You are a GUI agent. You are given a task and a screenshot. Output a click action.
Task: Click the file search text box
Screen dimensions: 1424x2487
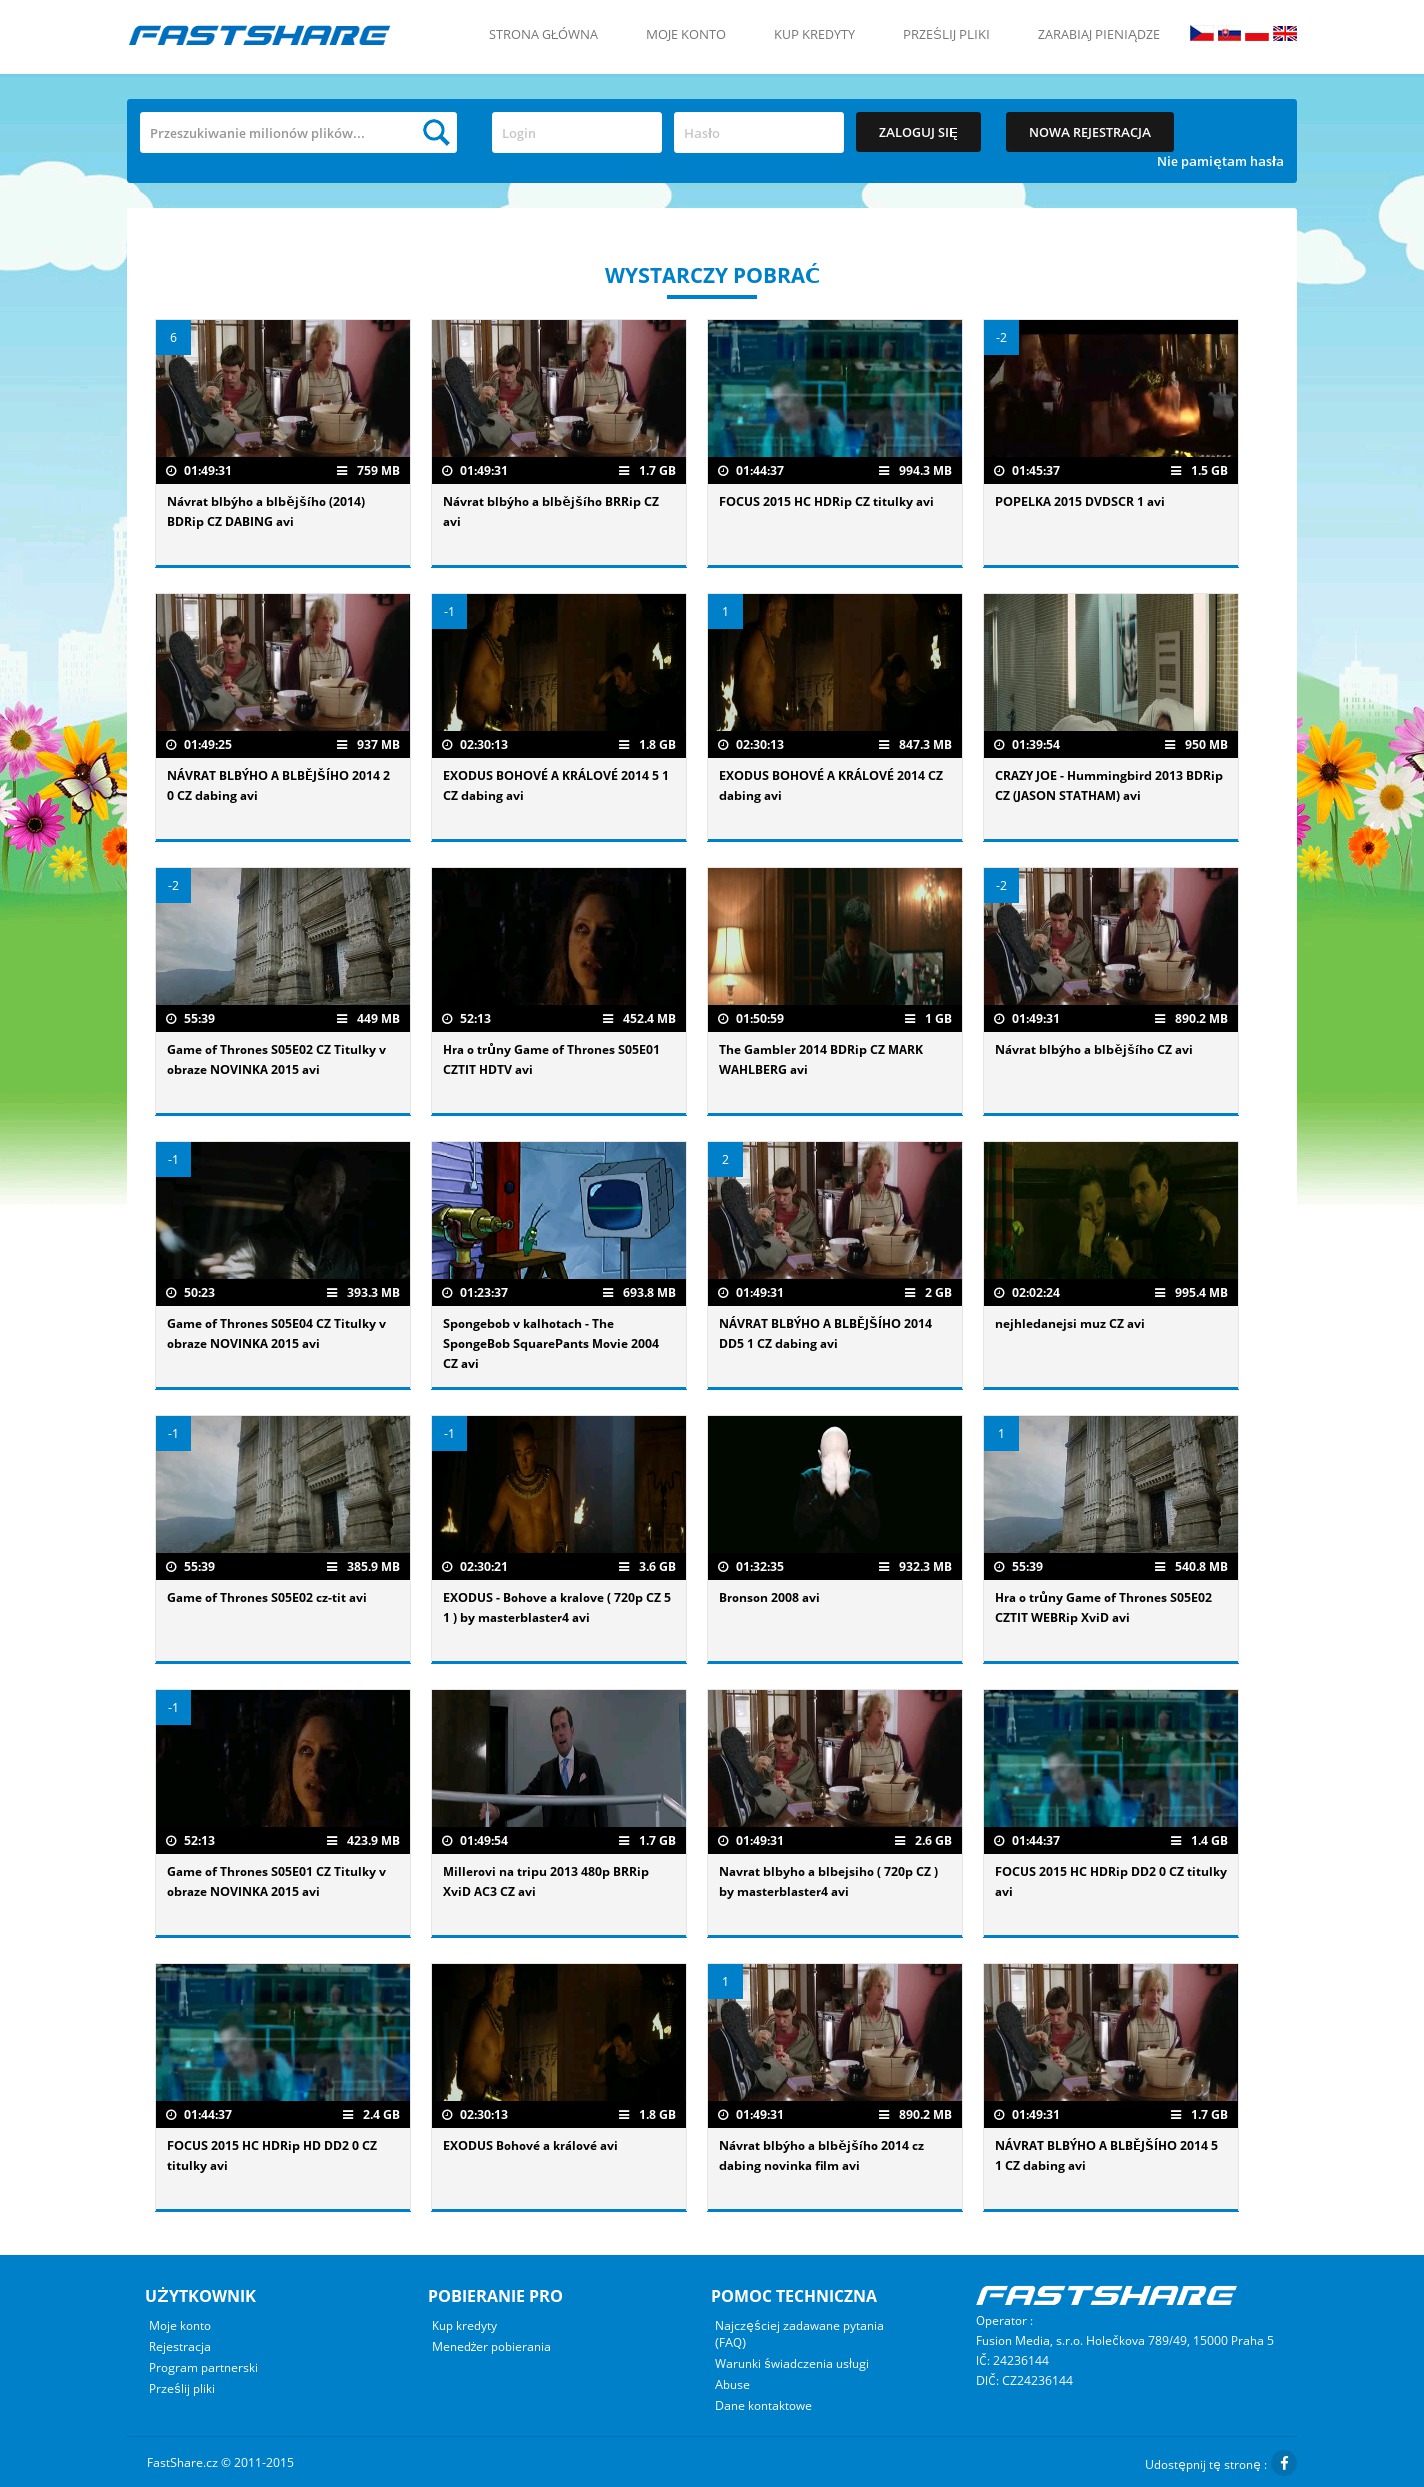pyautogui.click(x=280, y=133)
